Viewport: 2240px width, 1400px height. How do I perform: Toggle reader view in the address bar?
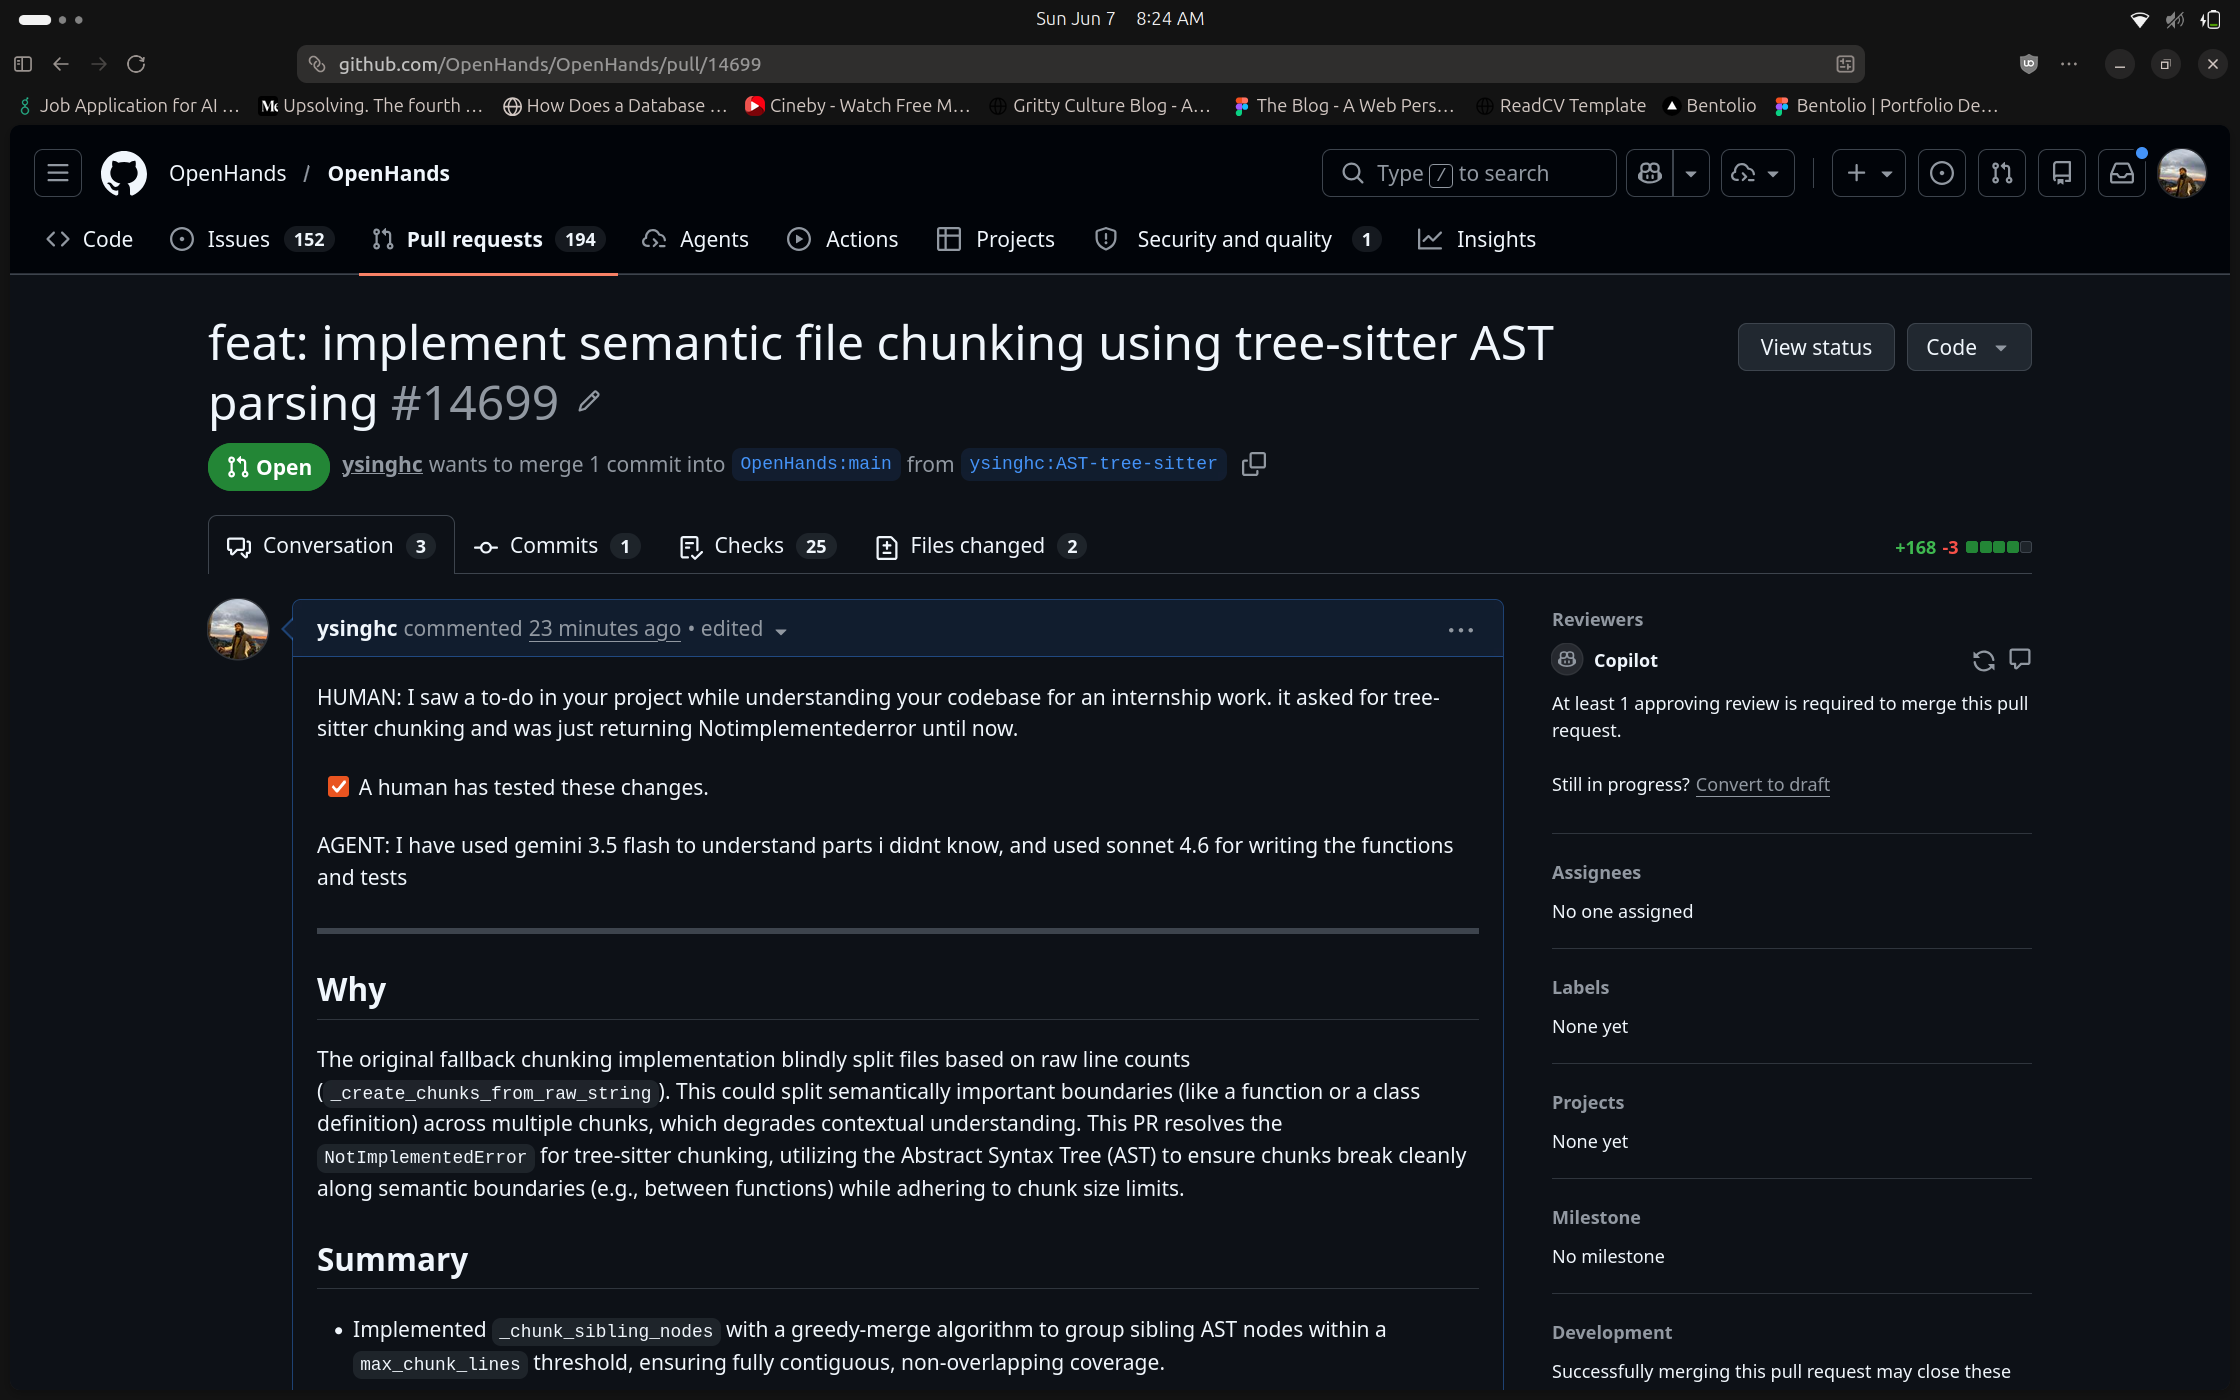point(1845,64)
